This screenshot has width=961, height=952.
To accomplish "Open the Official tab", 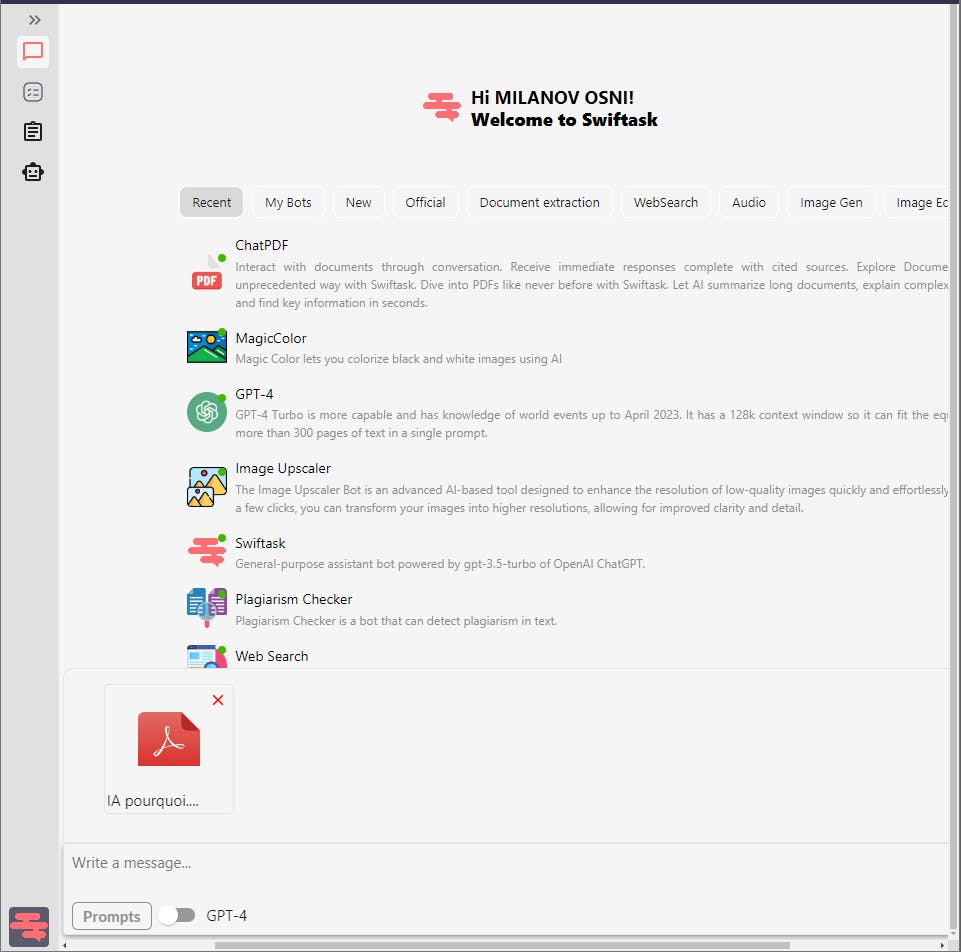I will pos(425,202).
